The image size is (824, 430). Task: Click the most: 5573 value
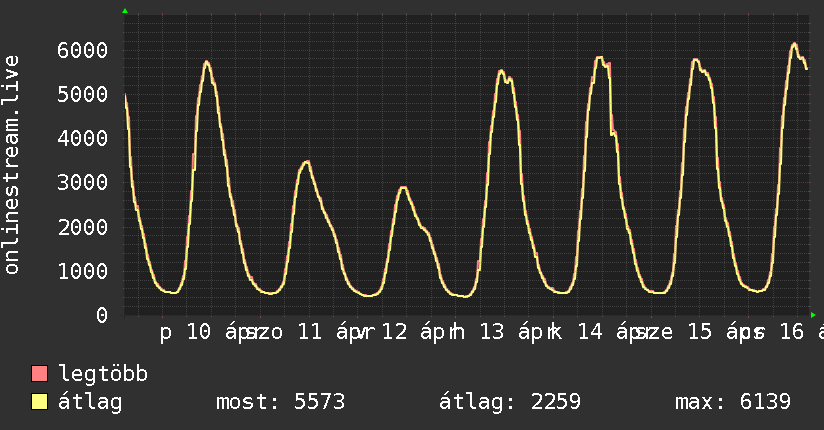(281, 402)
